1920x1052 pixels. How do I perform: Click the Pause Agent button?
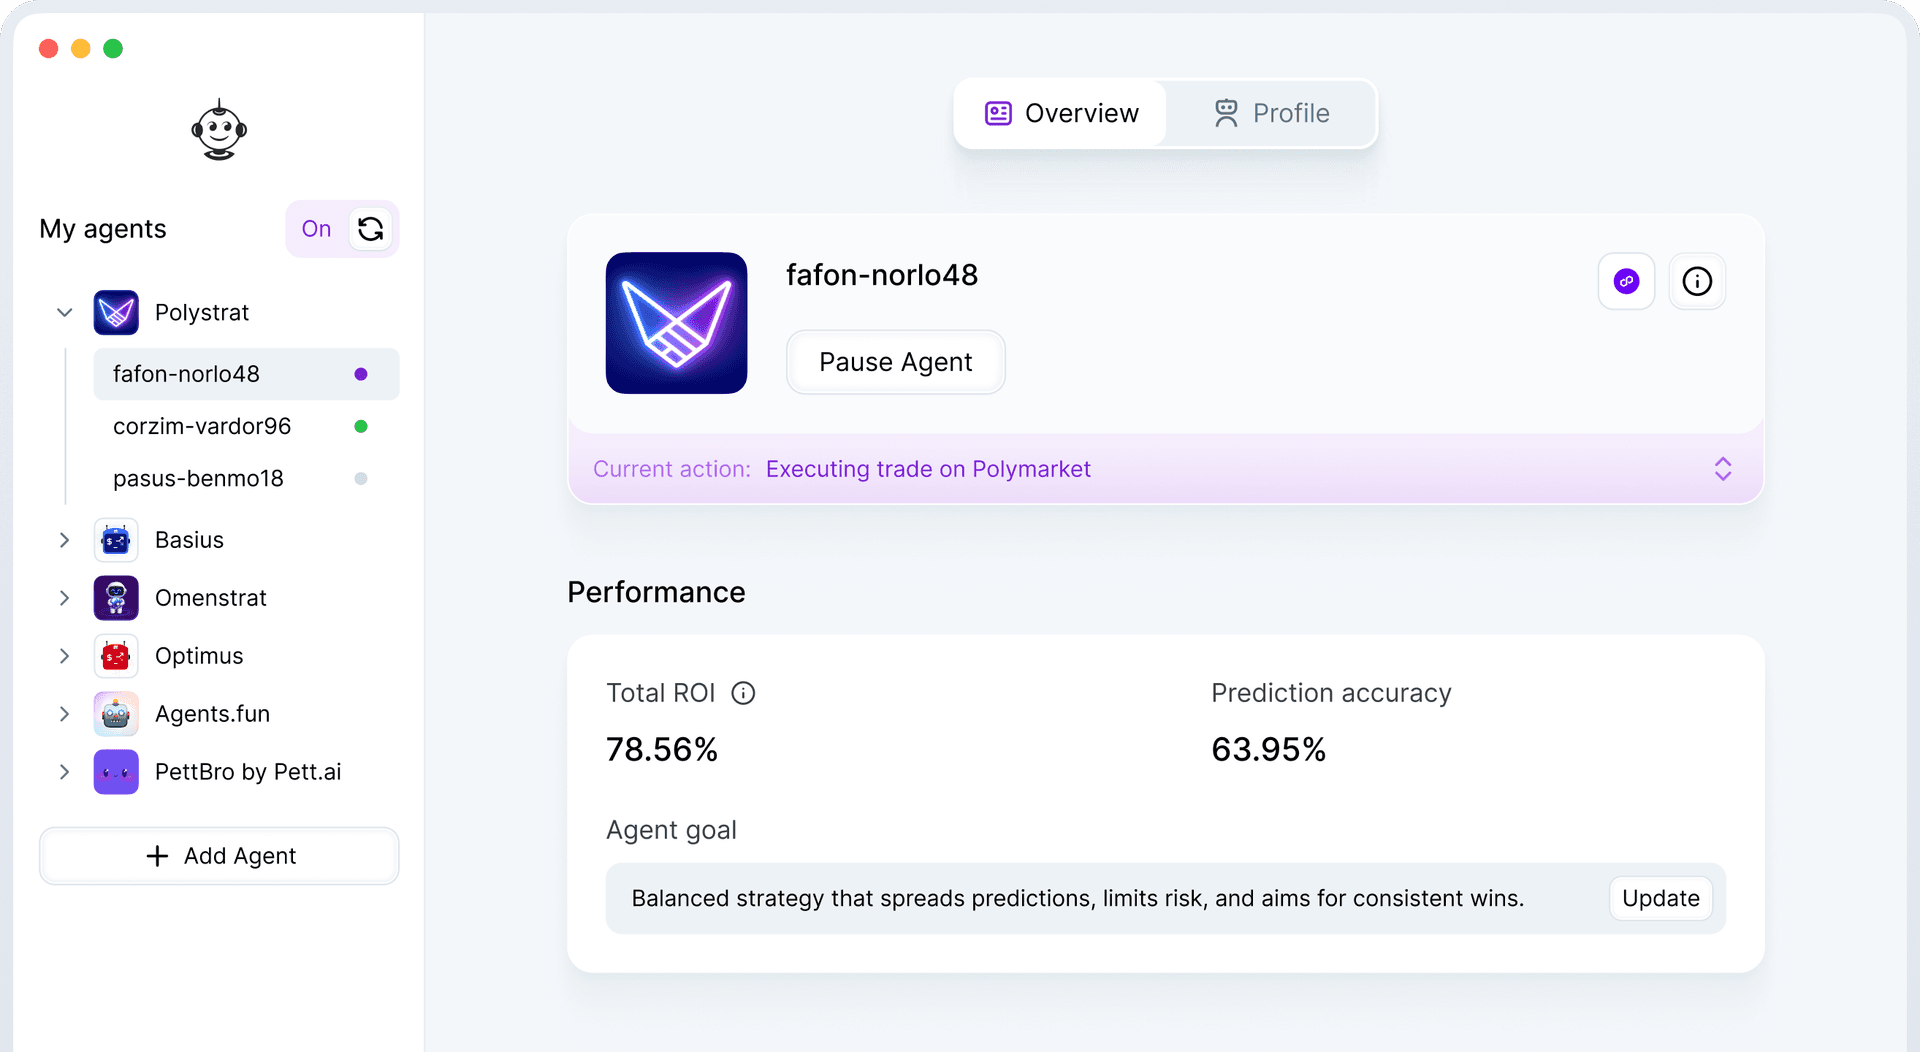pyautogui.click(x=895, y=362)
